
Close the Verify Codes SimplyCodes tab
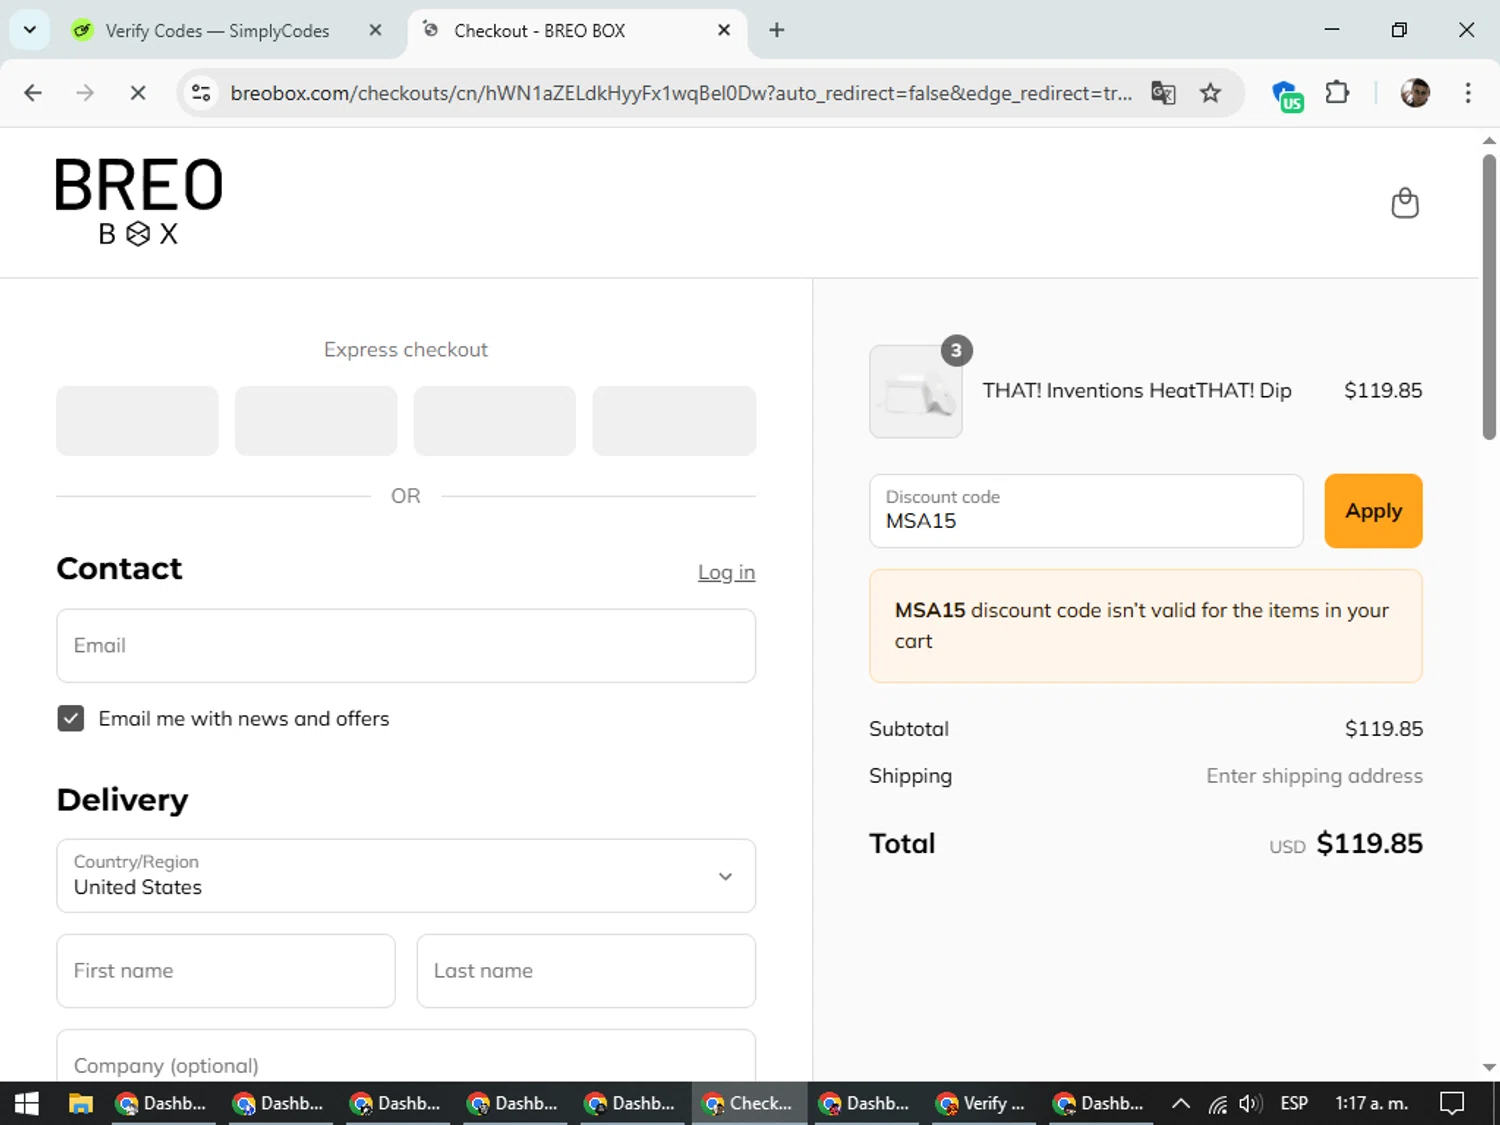[375, 30]
